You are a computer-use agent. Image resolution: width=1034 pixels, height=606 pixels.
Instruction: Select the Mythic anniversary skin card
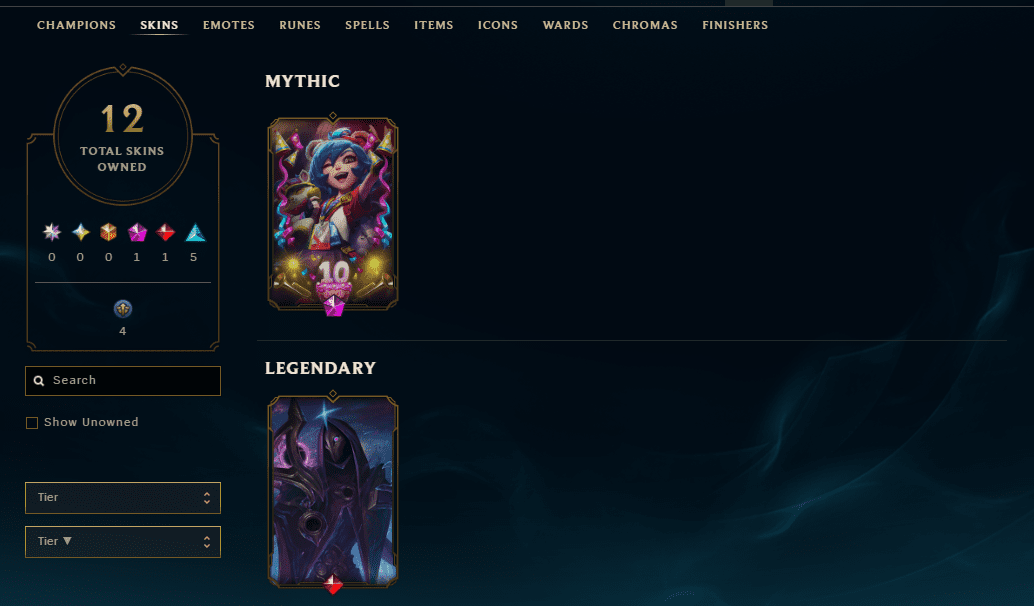tap(333, 212)
